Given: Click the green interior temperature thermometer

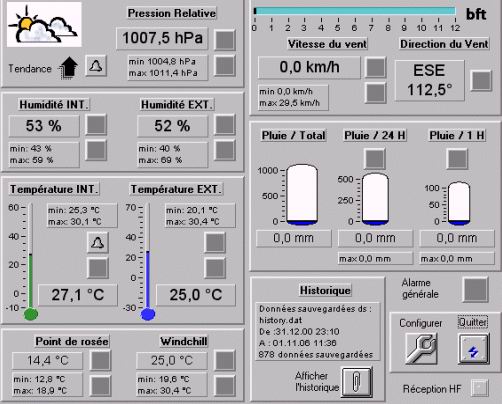Looking at the screenshot, I should 31,262.
